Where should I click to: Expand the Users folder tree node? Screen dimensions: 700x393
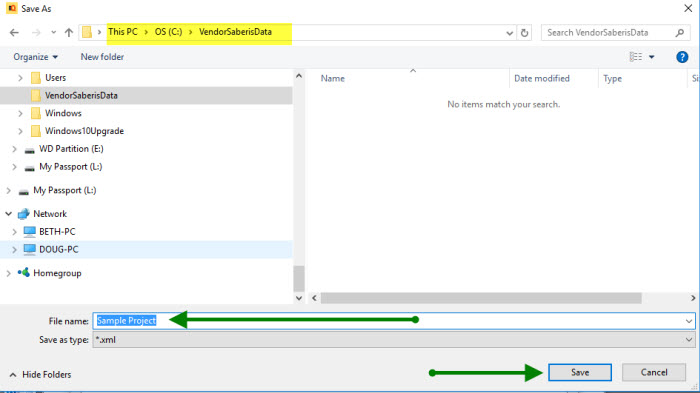pyautogui.click(x=20, y=78)
